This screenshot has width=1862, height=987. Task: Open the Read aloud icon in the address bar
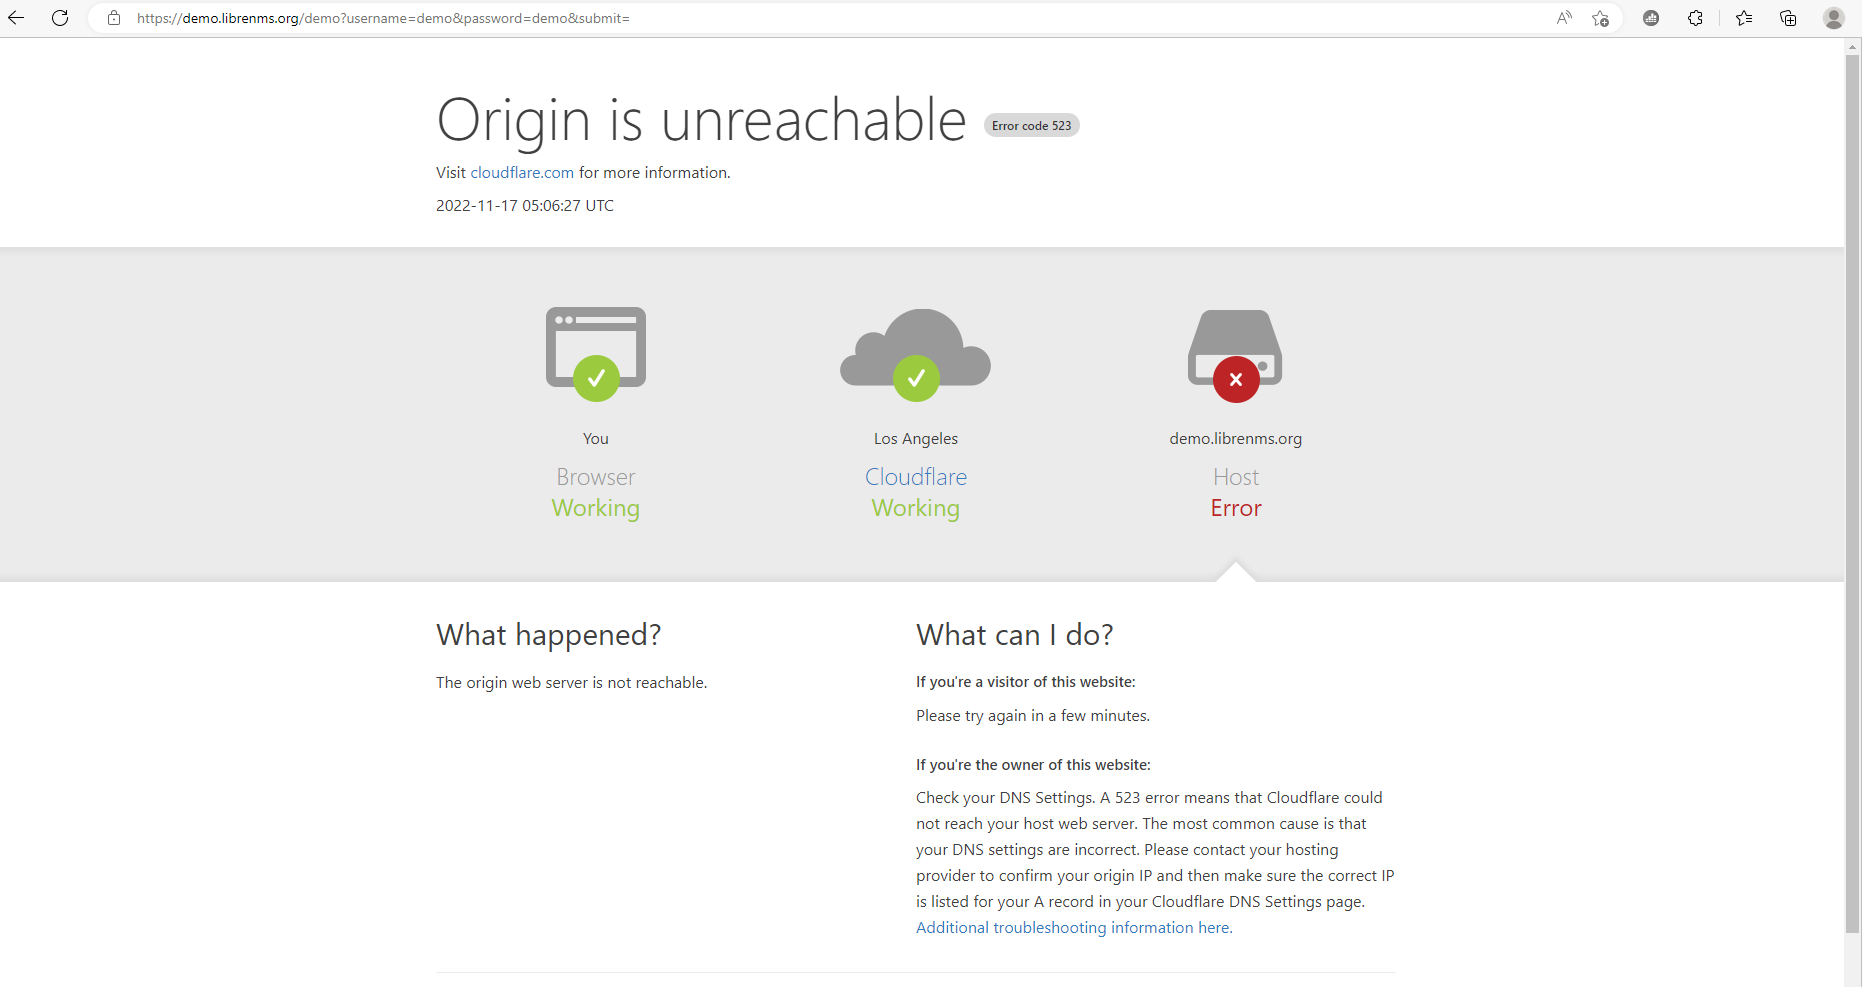point(1564,18)
